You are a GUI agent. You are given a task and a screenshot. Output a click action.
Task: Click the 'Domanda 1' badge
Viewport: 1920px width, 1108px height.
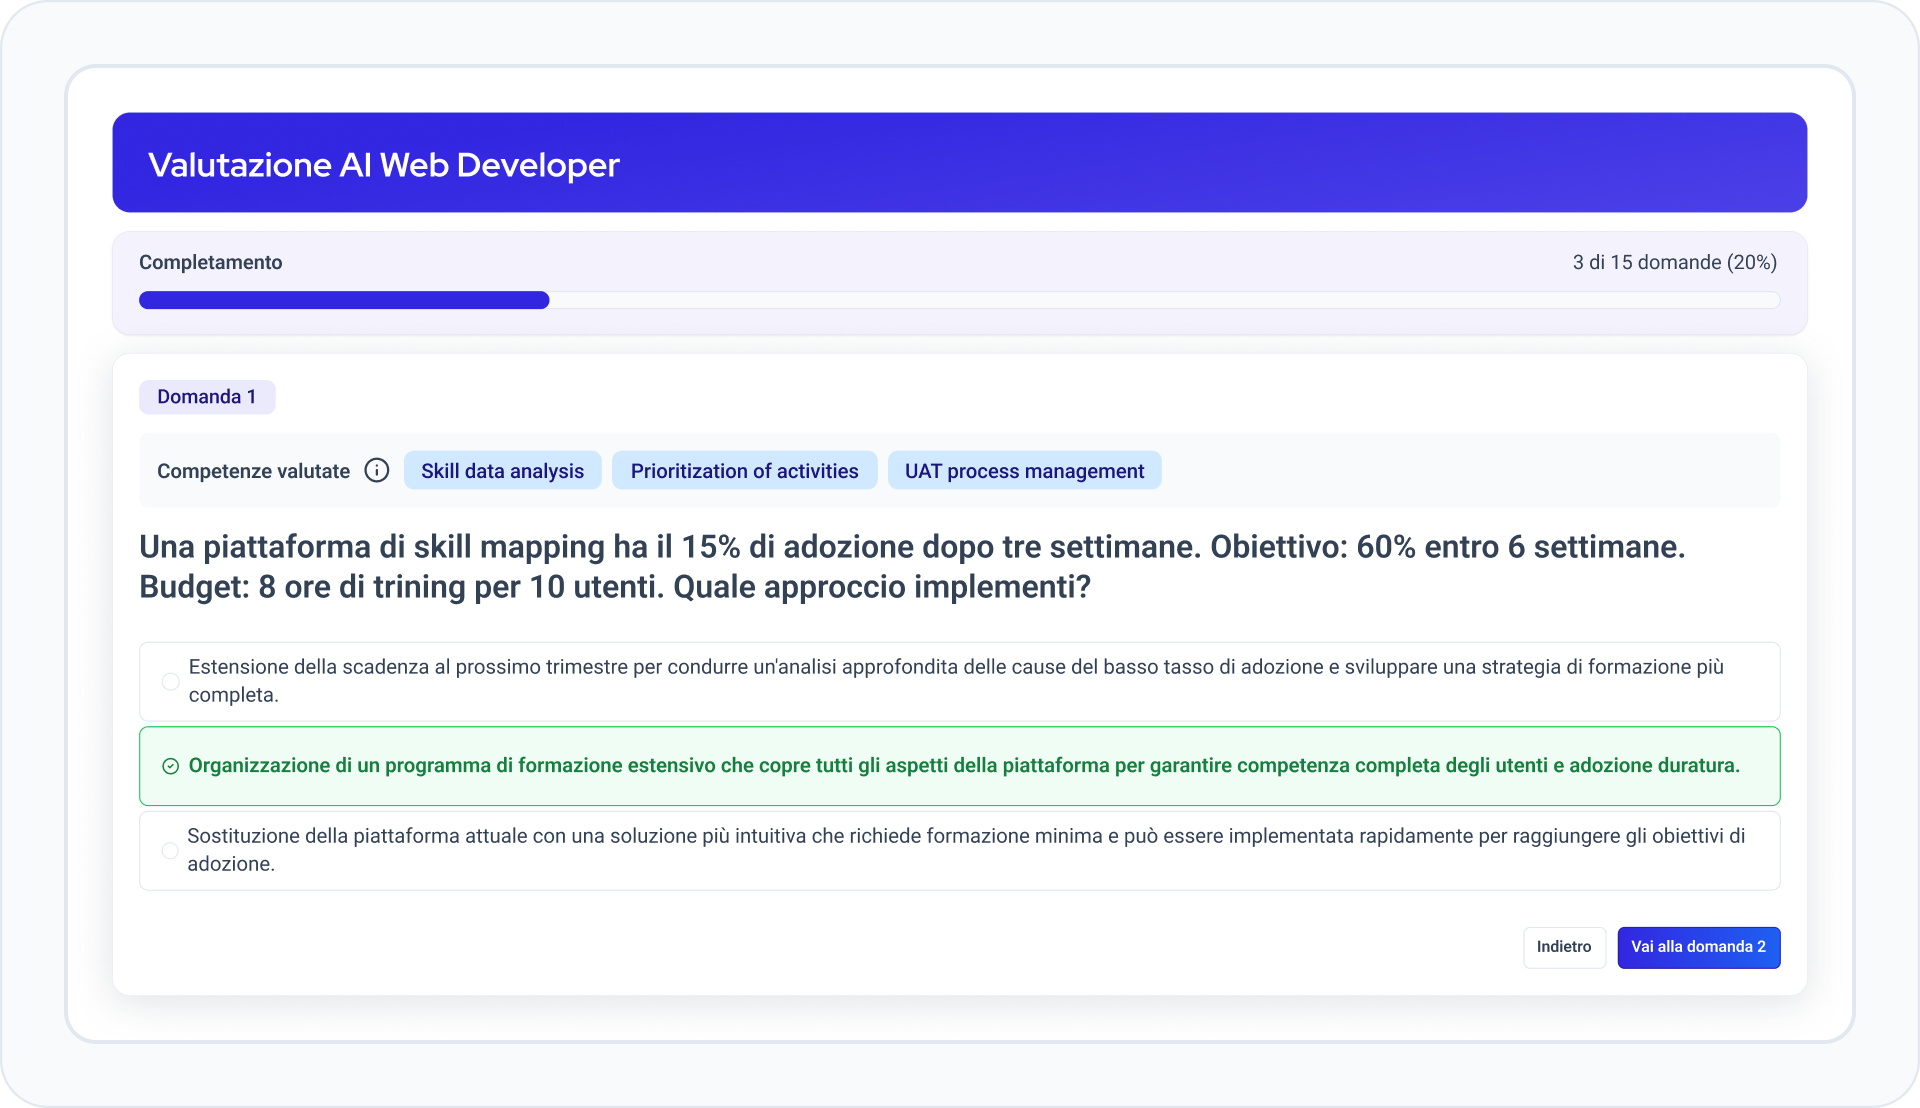point(207,397)
